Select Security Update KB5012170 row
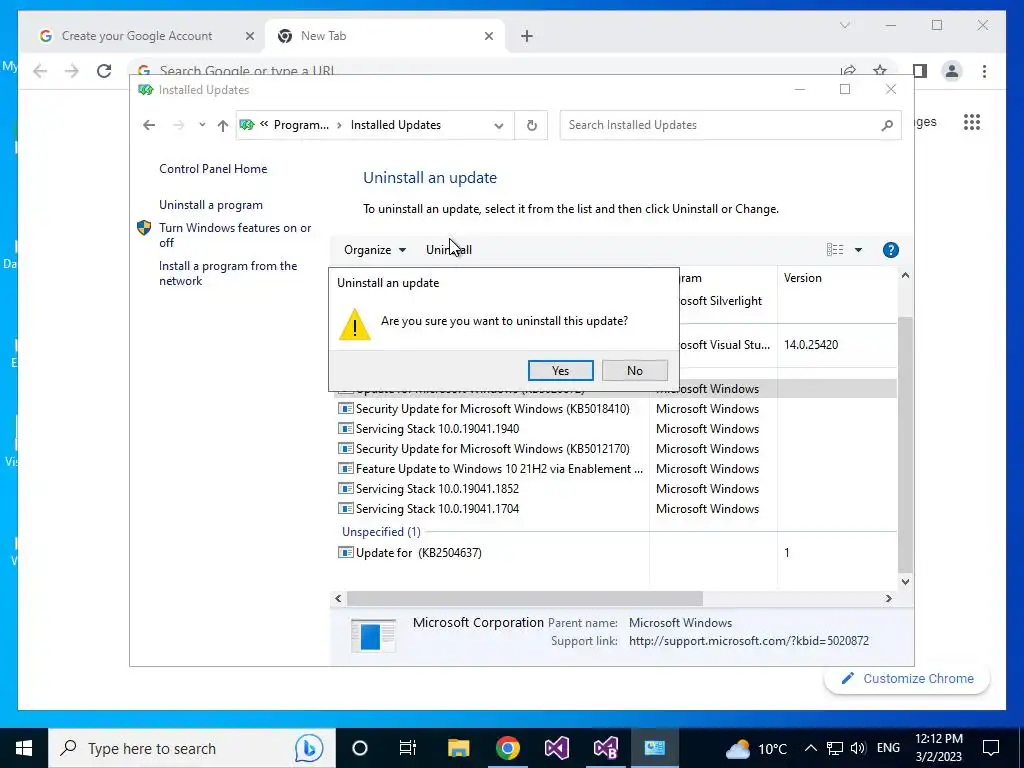 tap(615, 449)
